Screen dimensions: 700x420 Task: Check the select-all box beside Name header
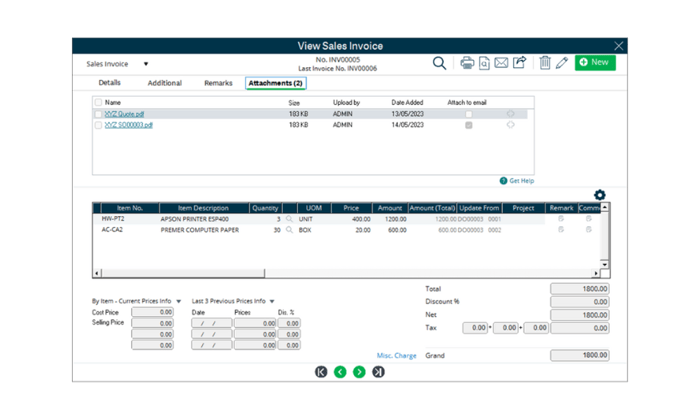coord(98,102)
